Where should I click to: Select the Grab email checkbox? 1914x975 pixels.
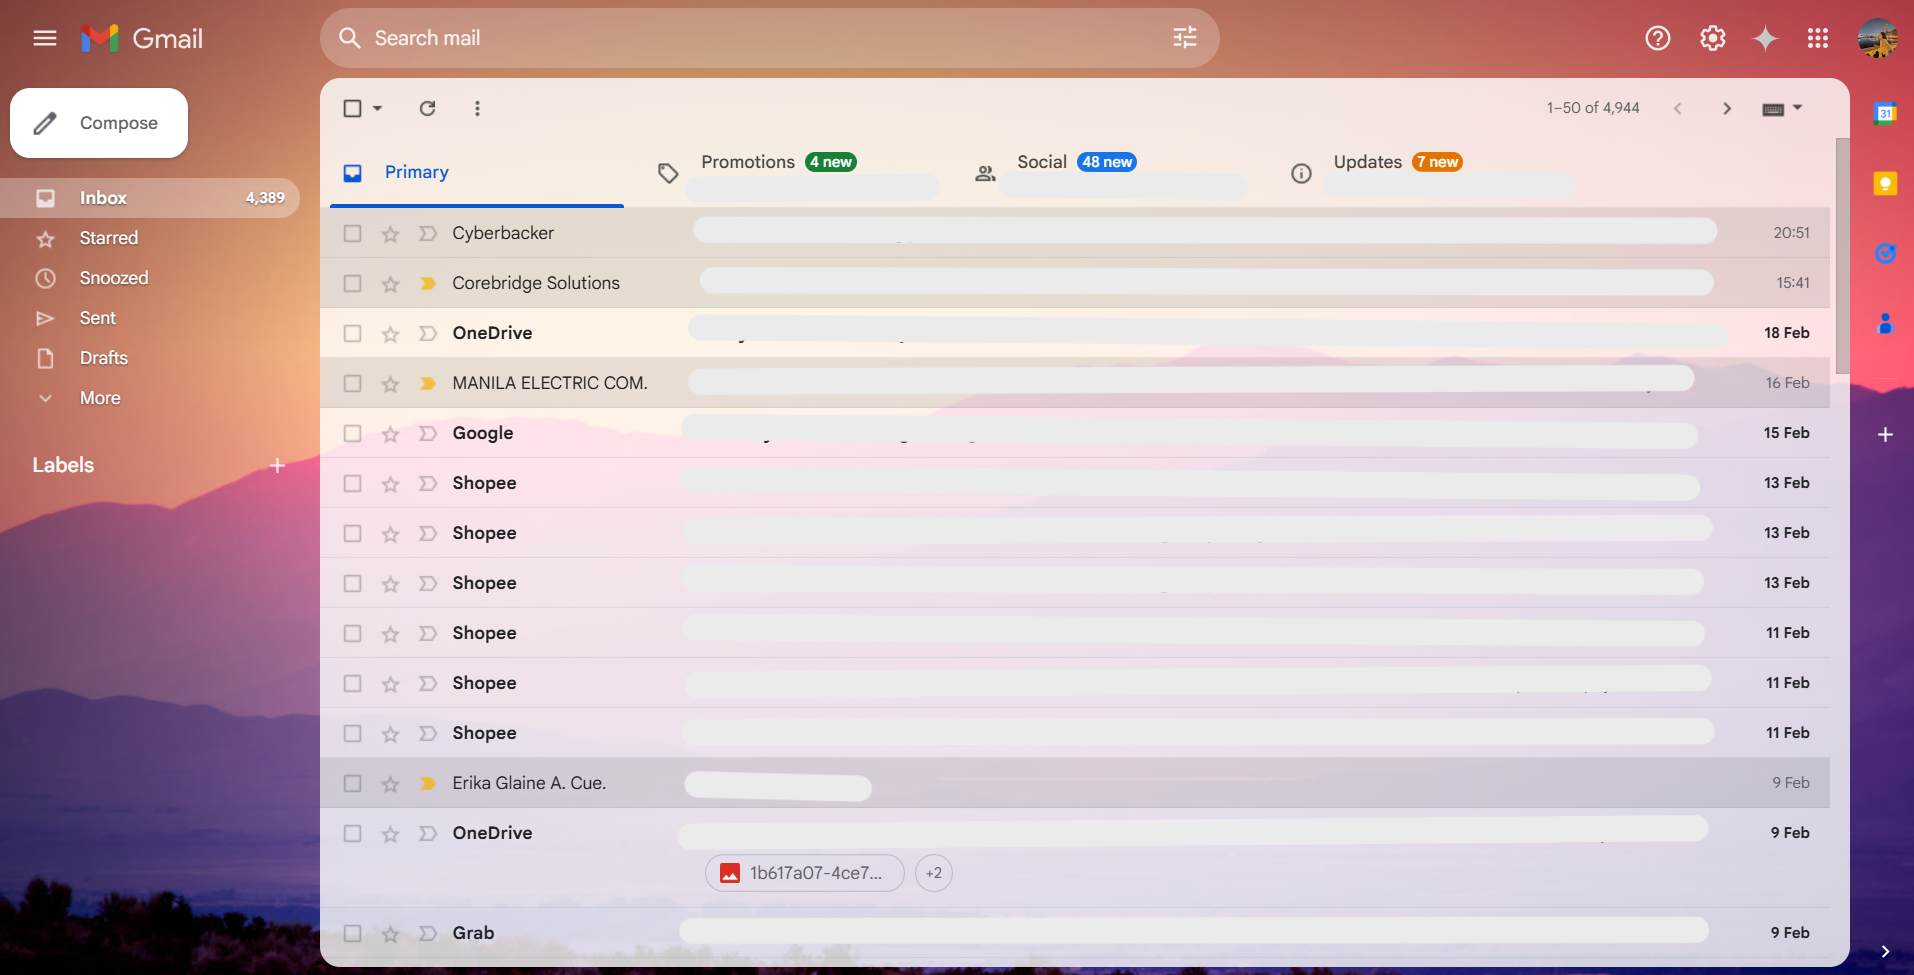(352, 933)
